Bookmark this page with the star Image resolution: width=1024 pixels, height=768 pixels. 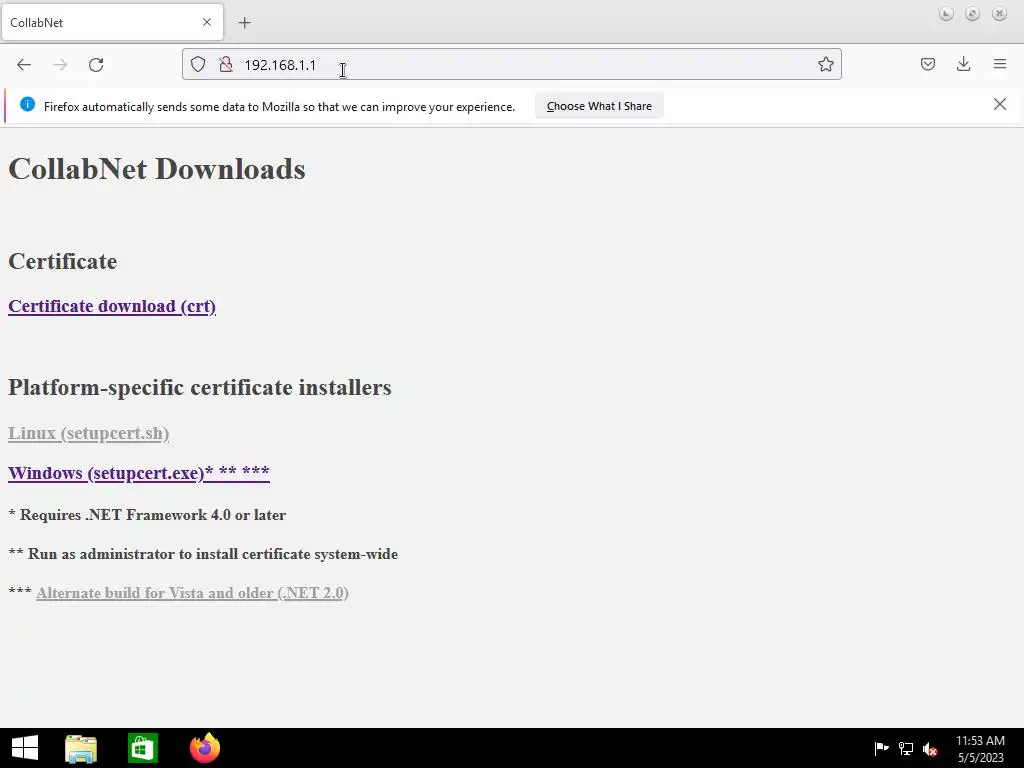[825, 64]
